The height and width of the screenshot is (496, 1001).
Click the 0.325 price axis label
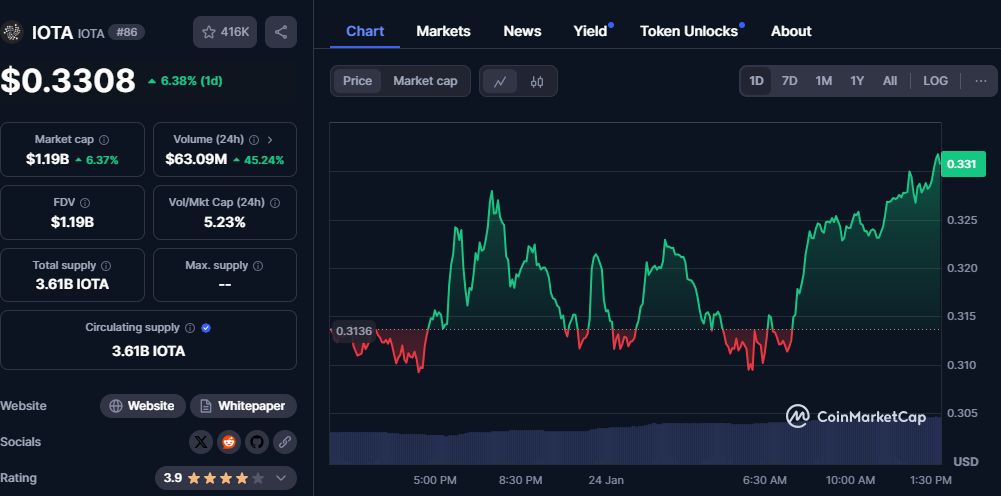pos(960,220)
